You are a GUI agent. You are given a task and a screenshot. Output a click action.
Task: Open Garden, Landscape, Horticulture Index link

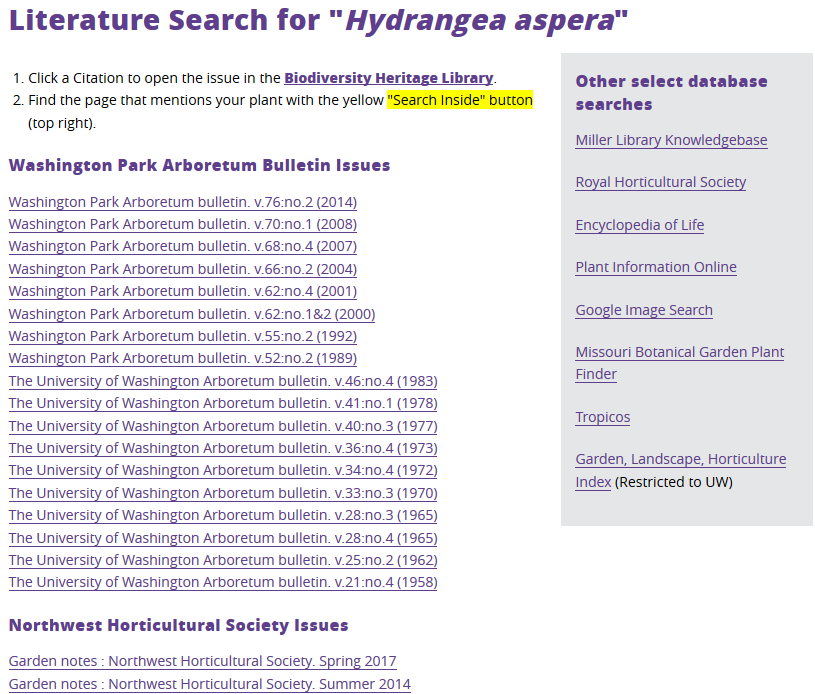(681, 470)
